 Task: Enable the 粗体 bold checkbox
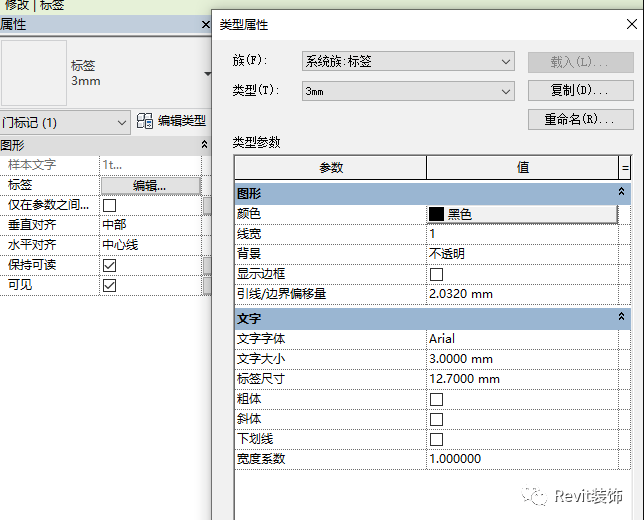[436, 399]
